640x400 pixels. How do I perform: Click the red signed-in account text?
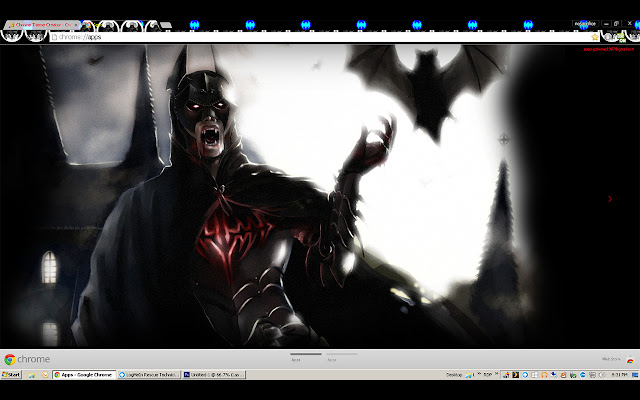[609, 49]
